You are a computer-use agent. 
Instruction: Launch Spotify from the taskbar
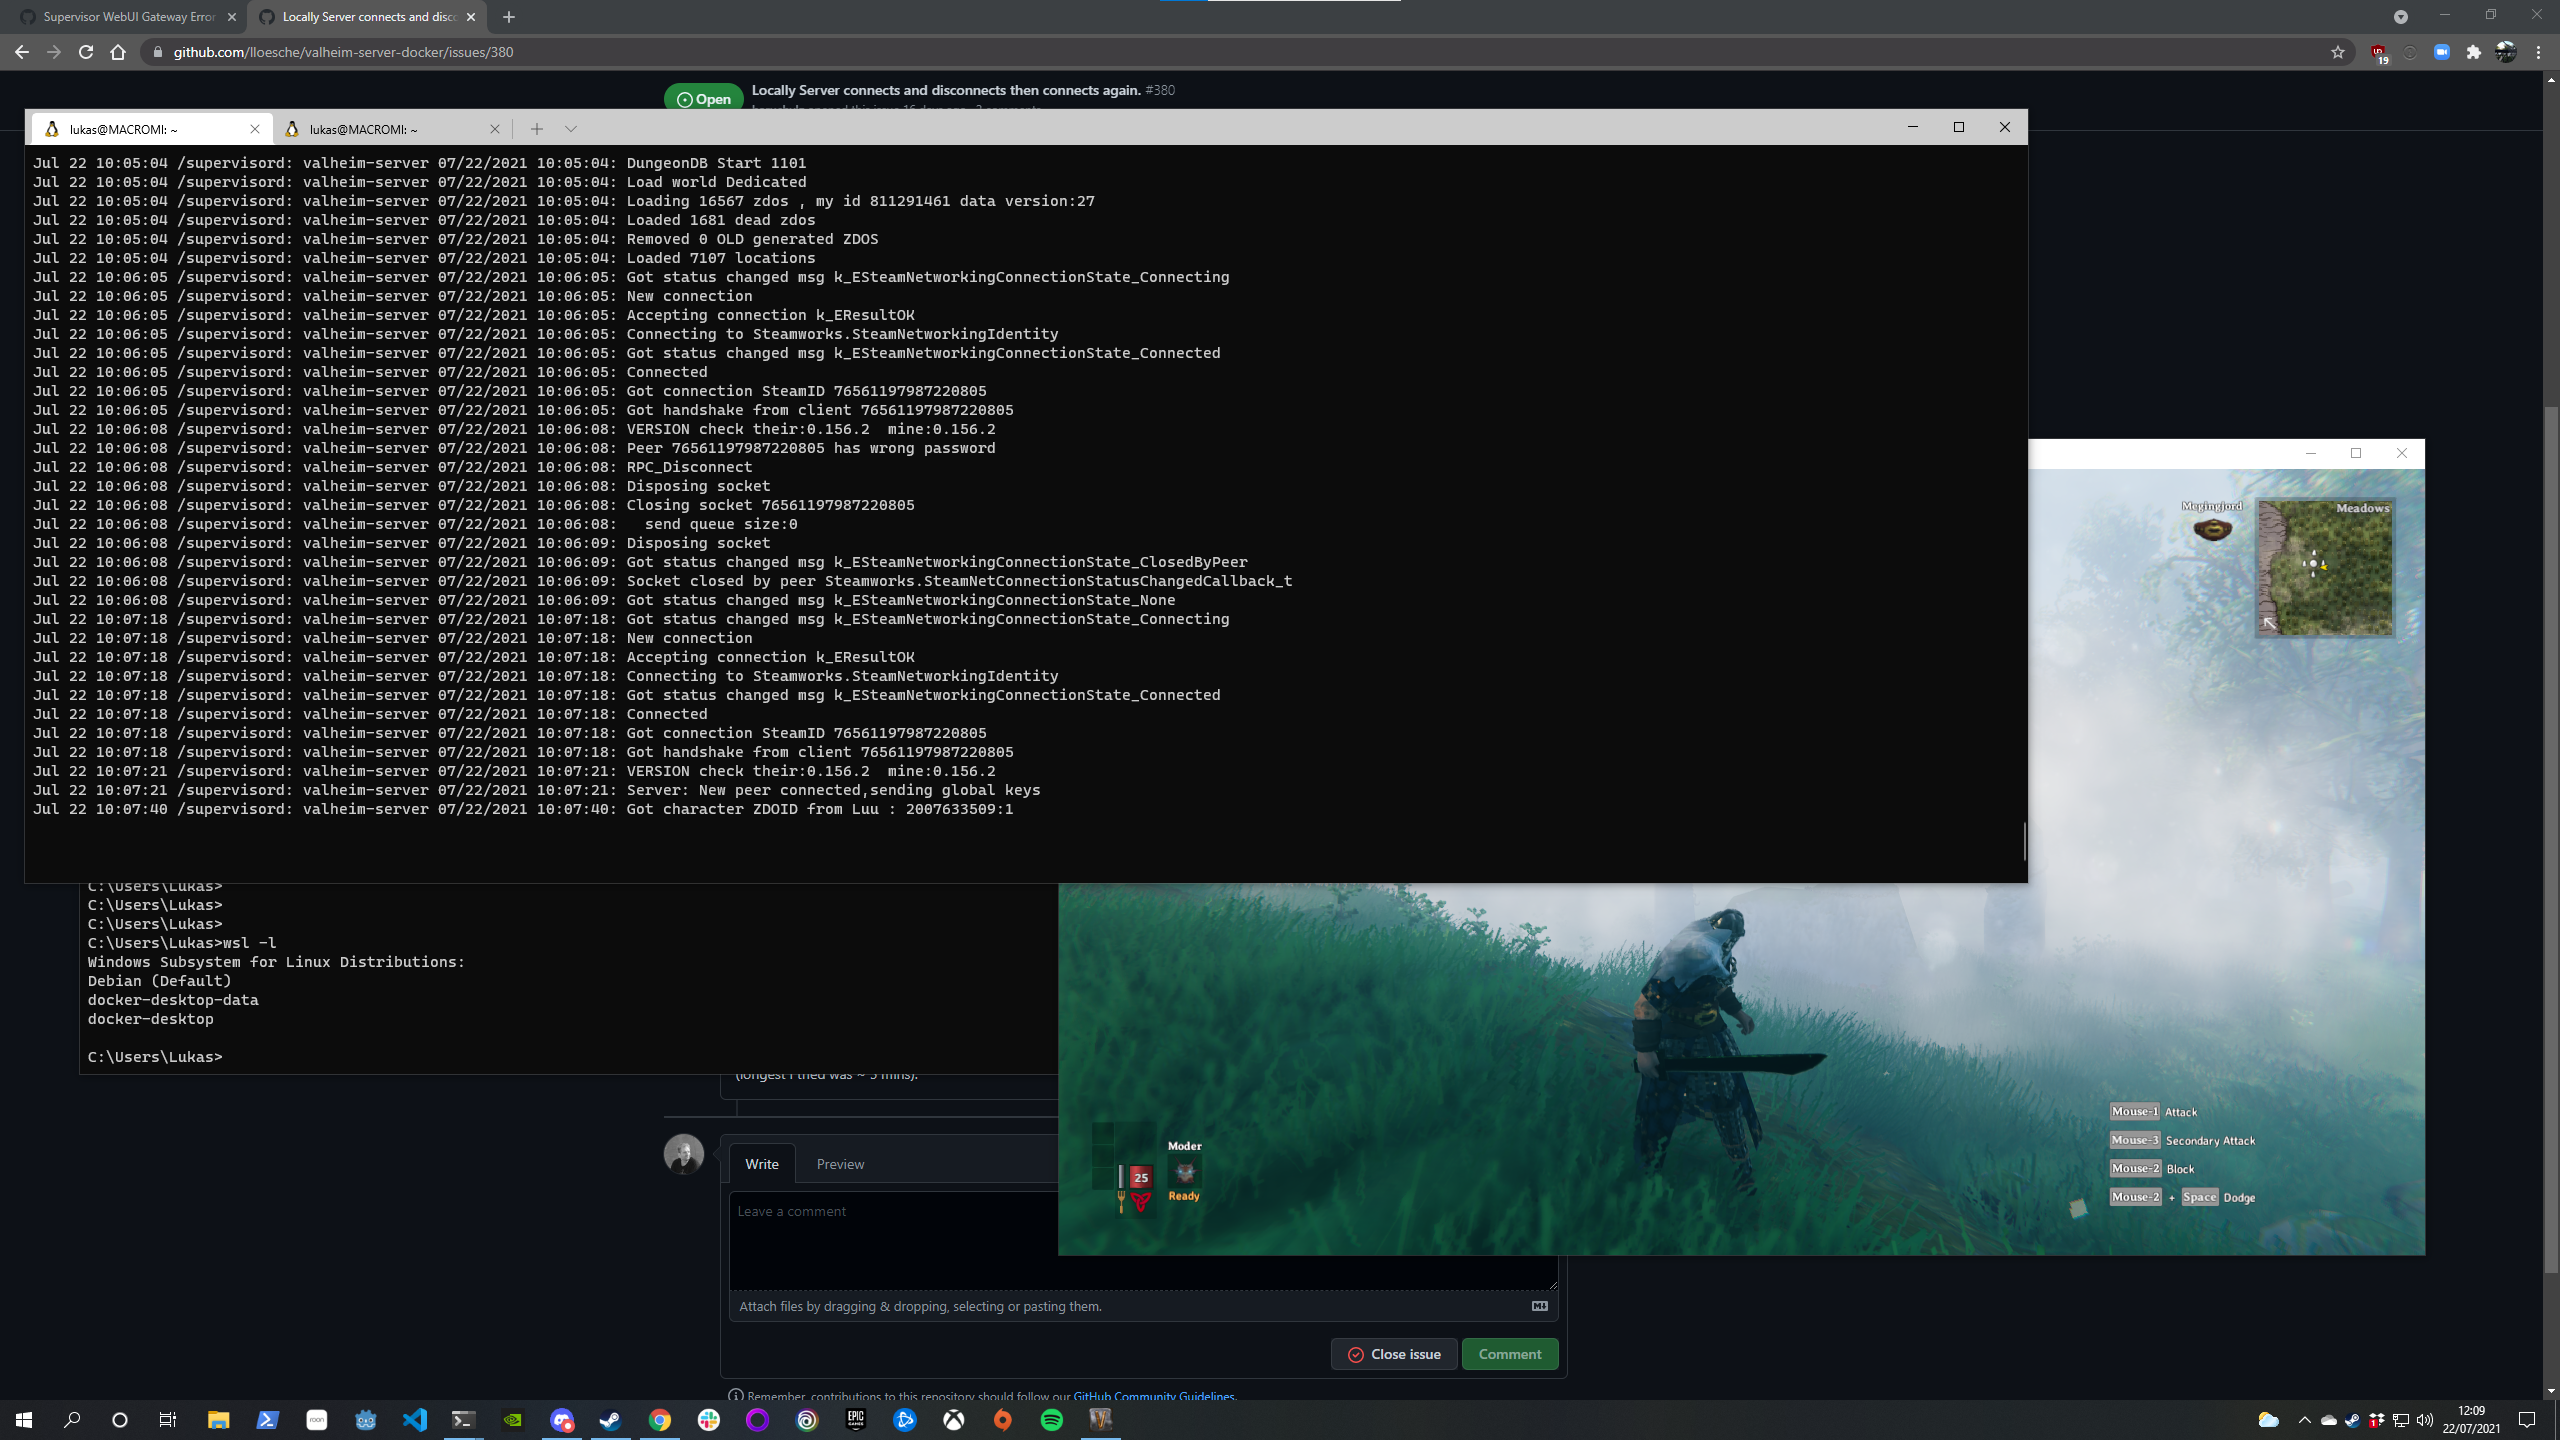click(x=1052, y=1419)
